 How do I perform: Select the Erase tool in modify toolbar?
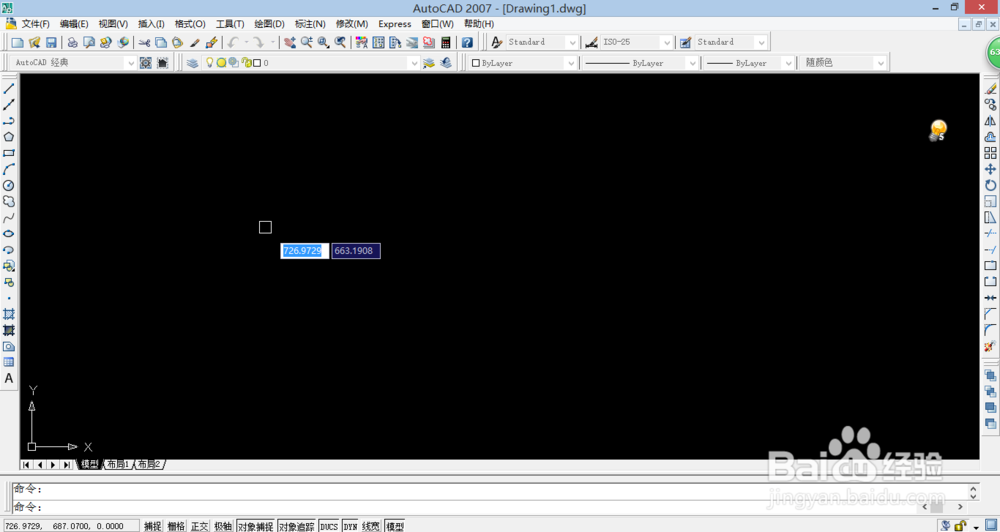[990, 89]
